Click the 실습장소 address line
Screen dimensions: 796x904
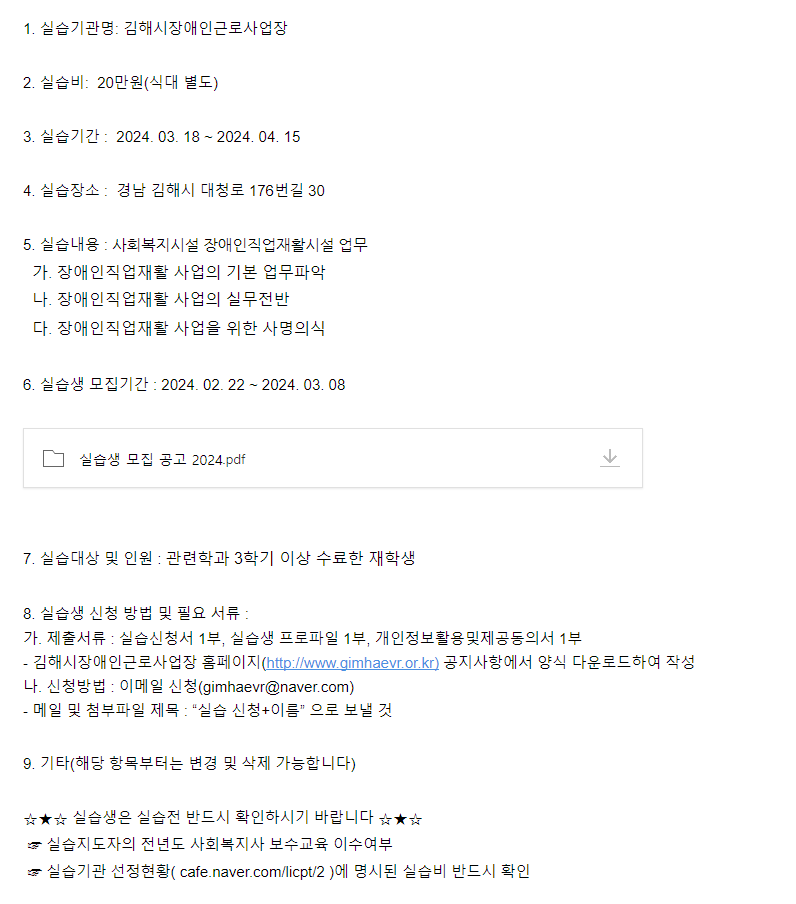173,191
